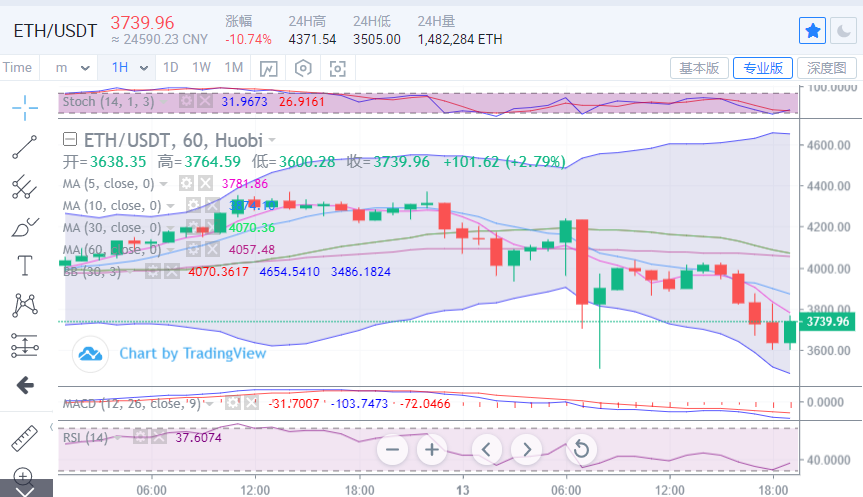
Task: Select the ruler measure tool
Action: pyautogui.click(x=25, y=439)
